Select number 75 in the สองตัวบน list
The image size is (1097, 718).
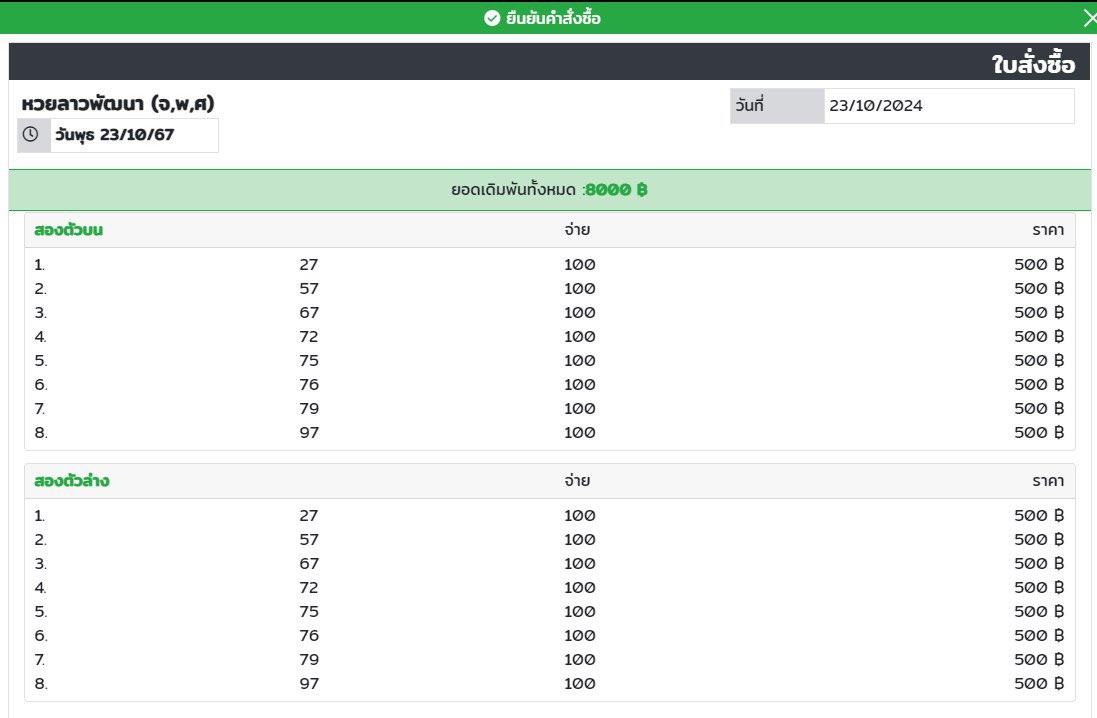pyautogui.click(x=309, y=360)
